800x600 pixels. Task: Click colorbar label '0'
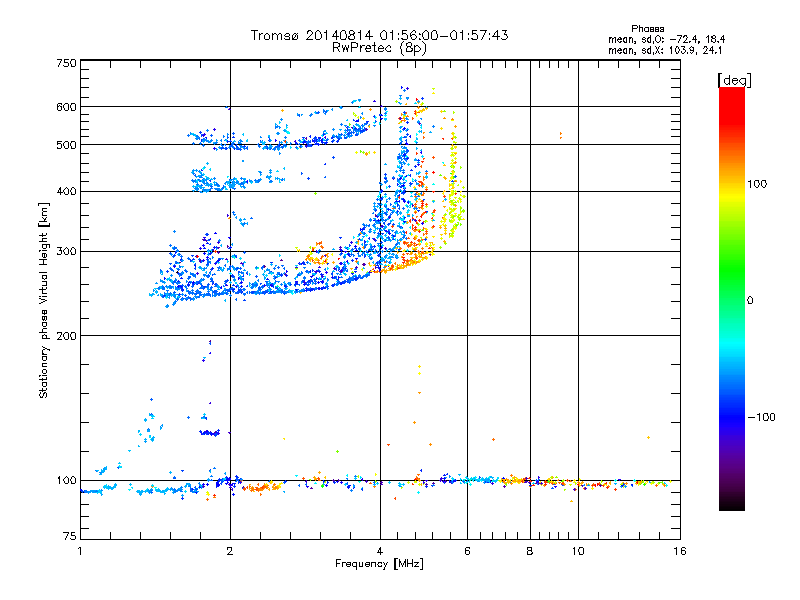click(750, 300)
